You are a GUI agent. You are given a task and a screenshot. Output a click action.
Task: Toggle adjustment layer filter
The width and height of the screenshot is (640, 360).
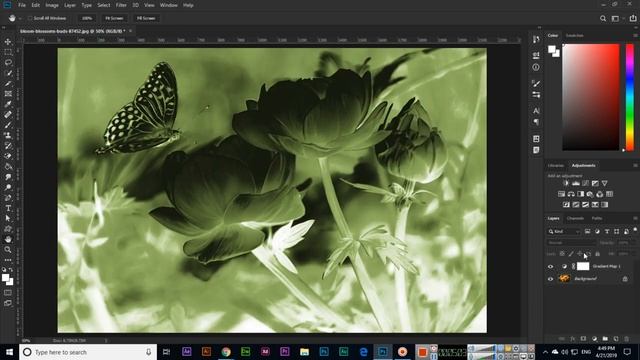[x=597, y=231]
